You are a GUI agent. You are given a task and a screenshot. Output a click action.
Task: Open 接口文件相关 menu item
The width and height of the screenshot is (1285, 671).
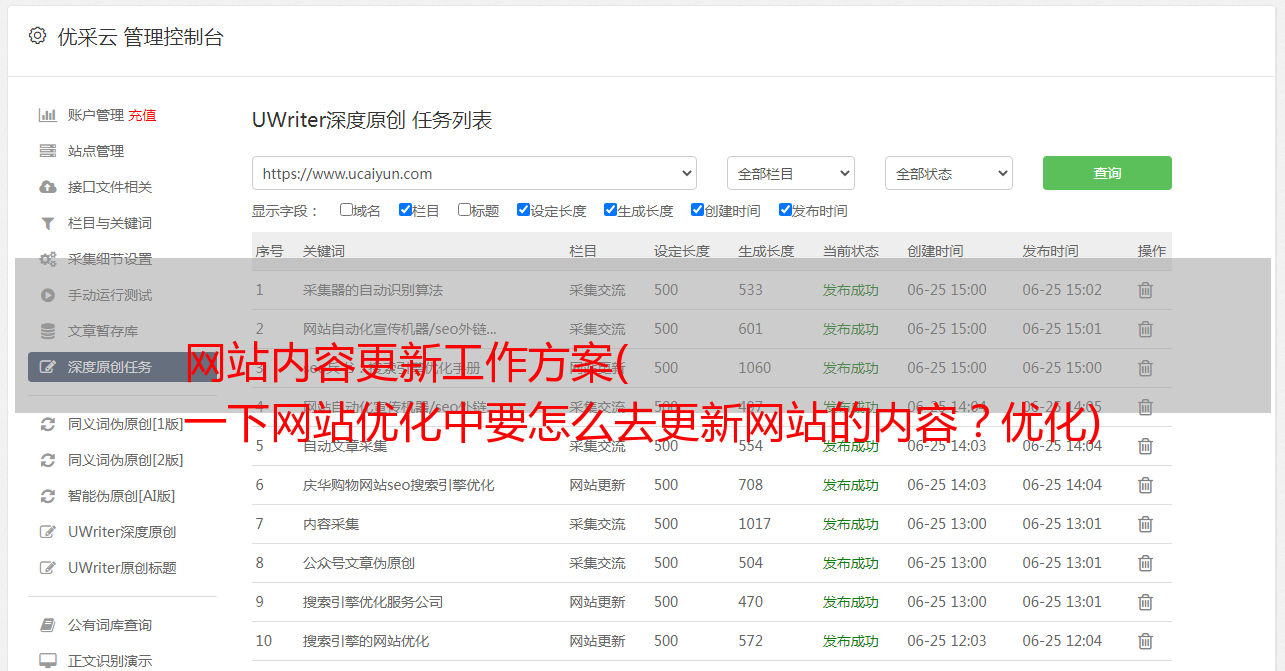pyautogui.click(x=110, y=187)
